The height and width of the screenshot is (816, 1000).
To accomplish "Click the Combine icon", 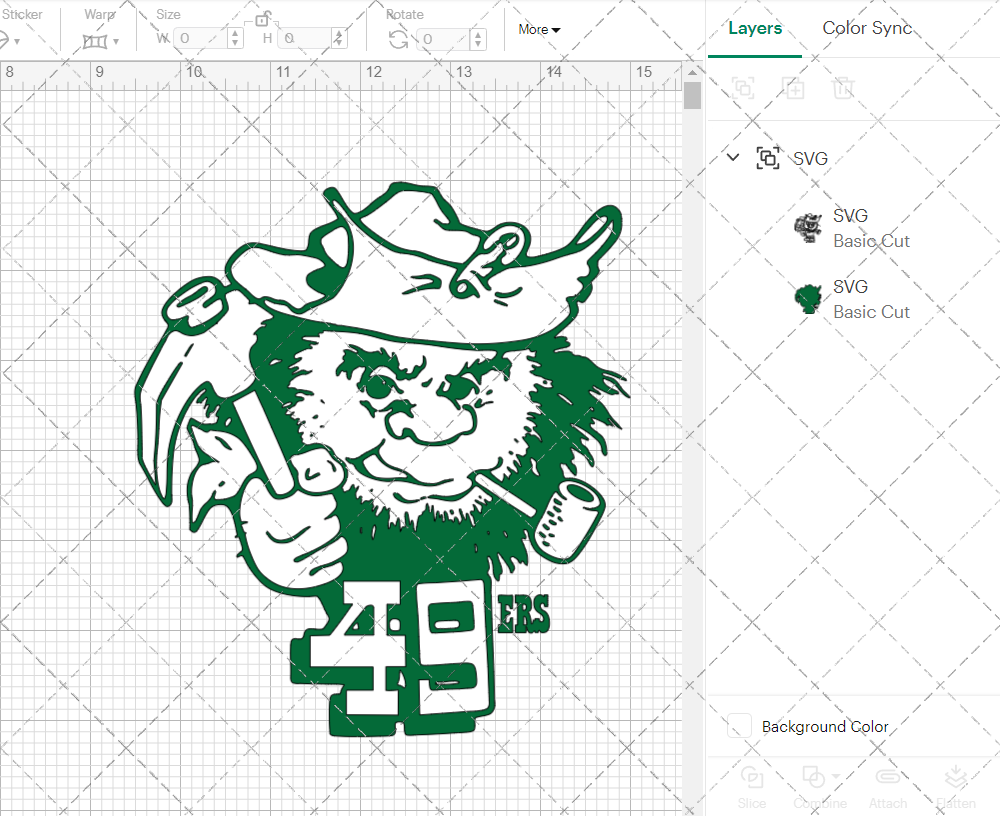I will point(814,777).
